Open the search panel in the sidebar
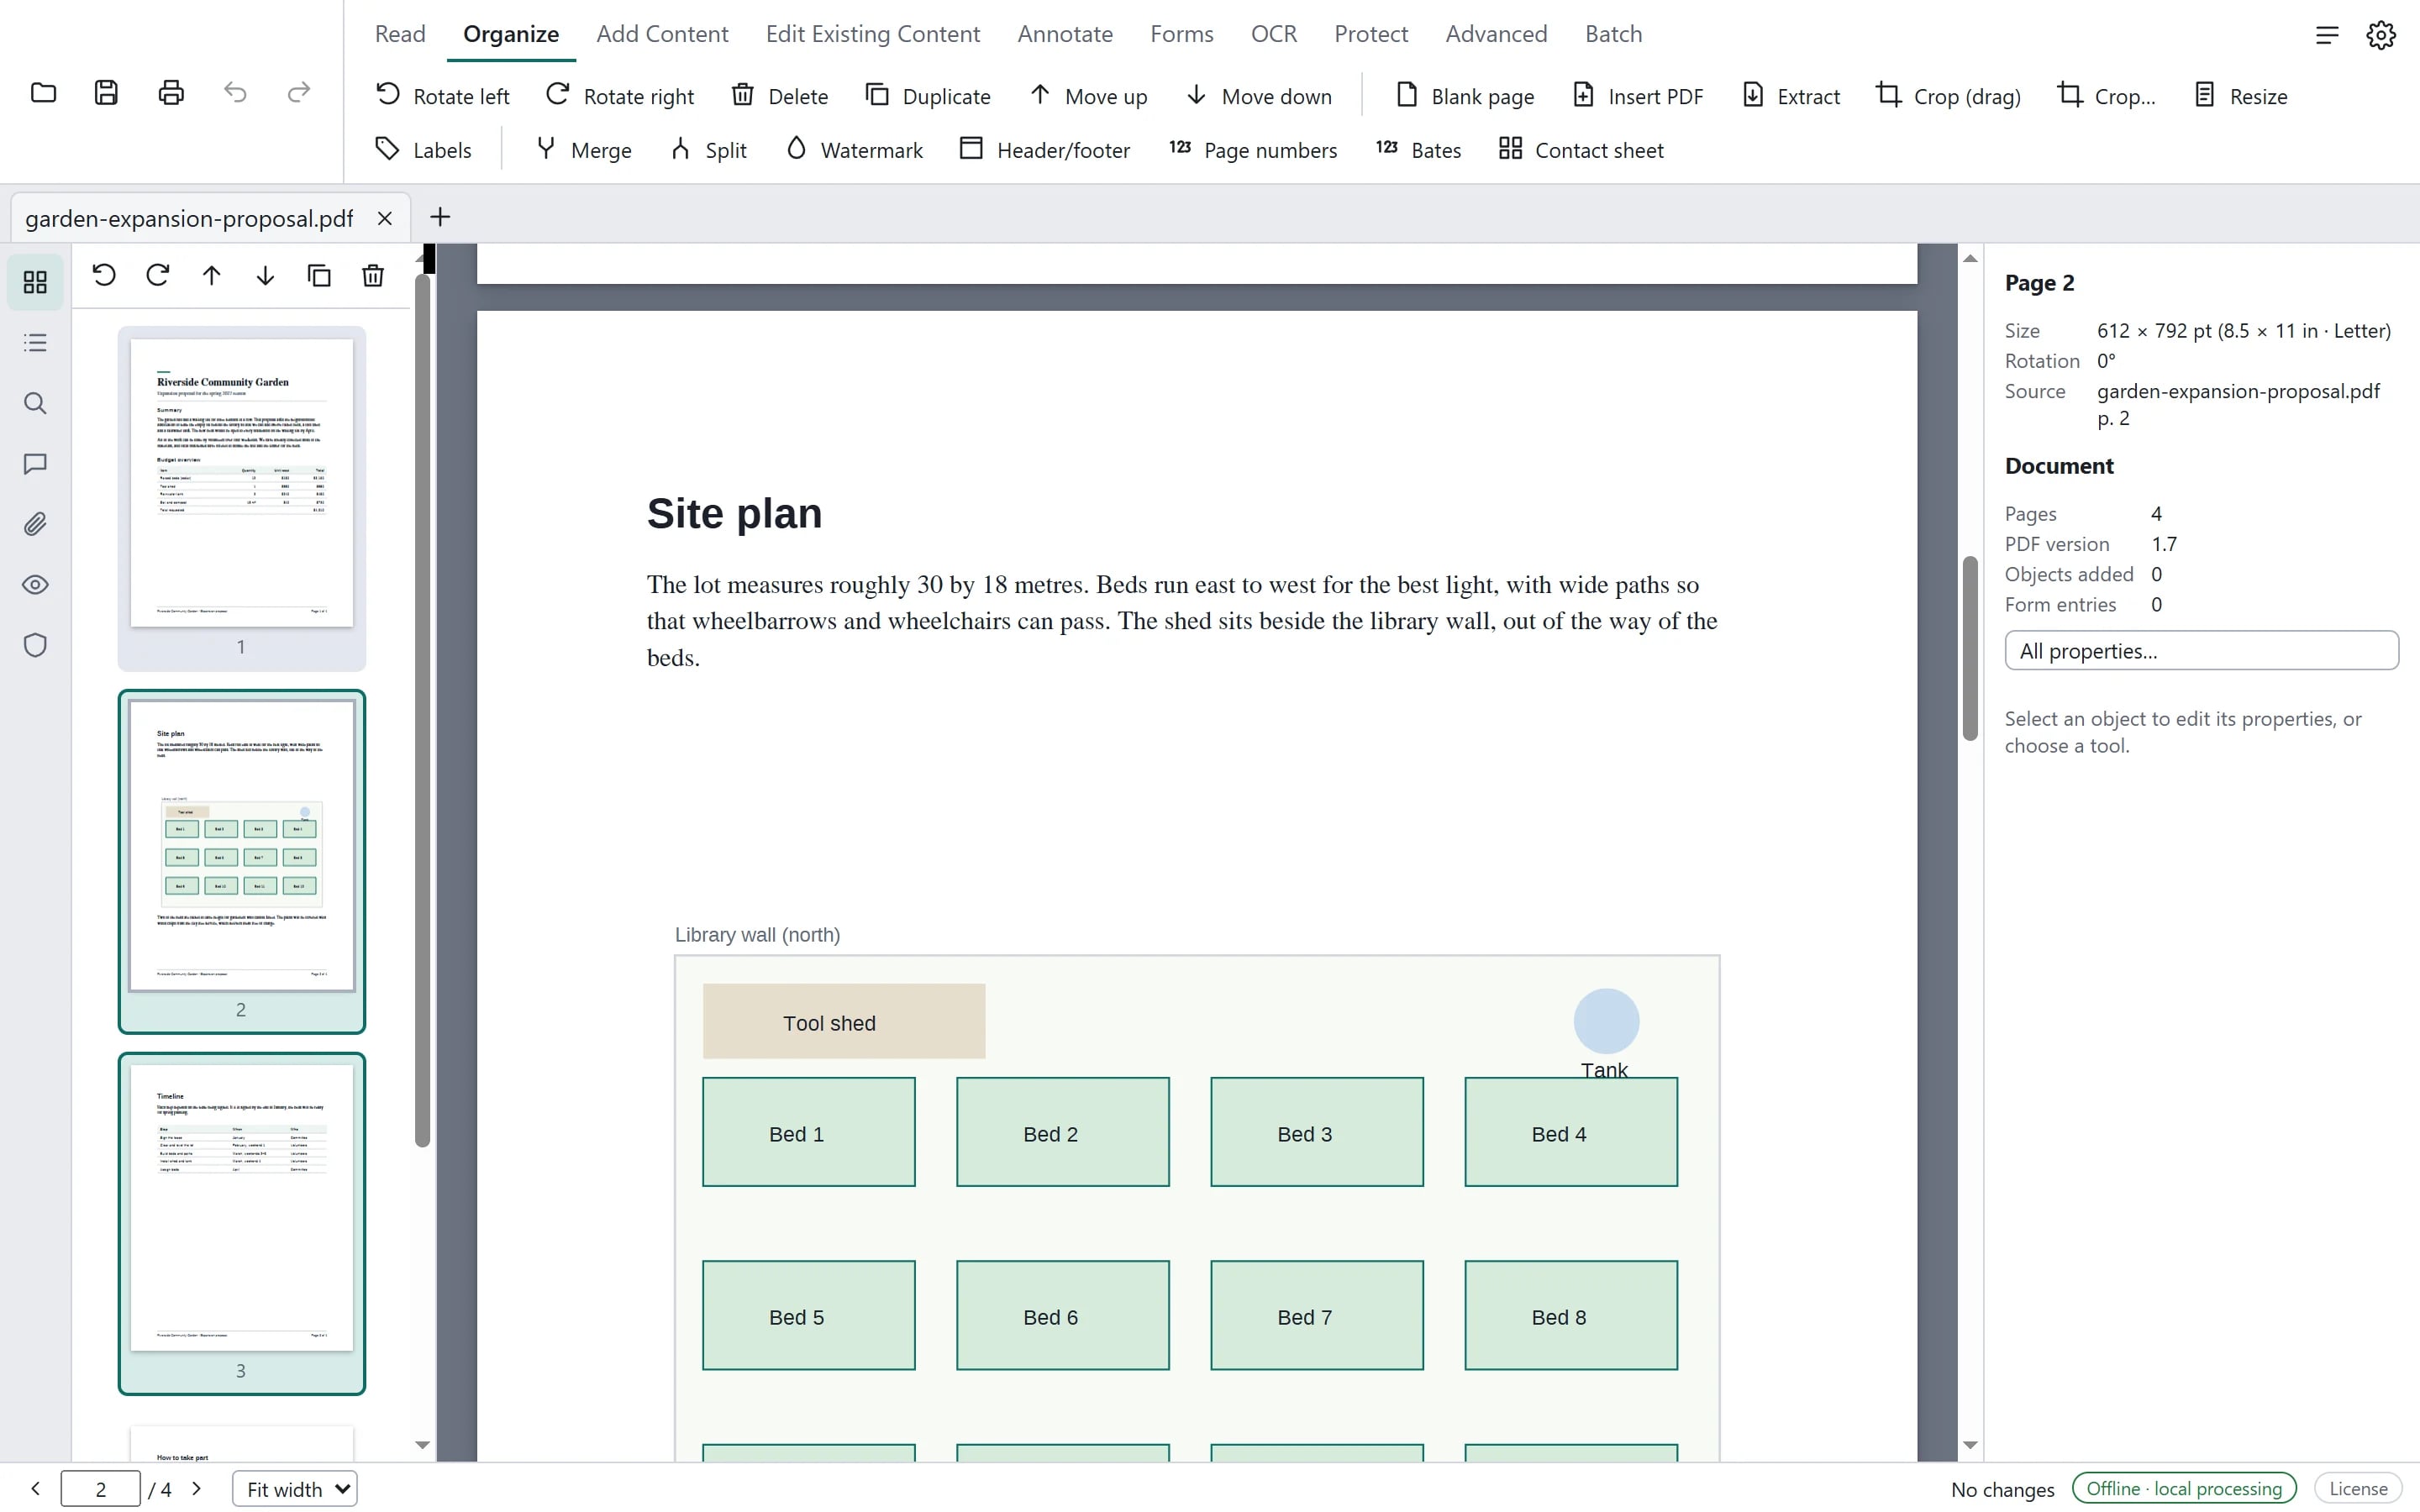This screenshot has height=1512, width=2420. pos(35,404)
